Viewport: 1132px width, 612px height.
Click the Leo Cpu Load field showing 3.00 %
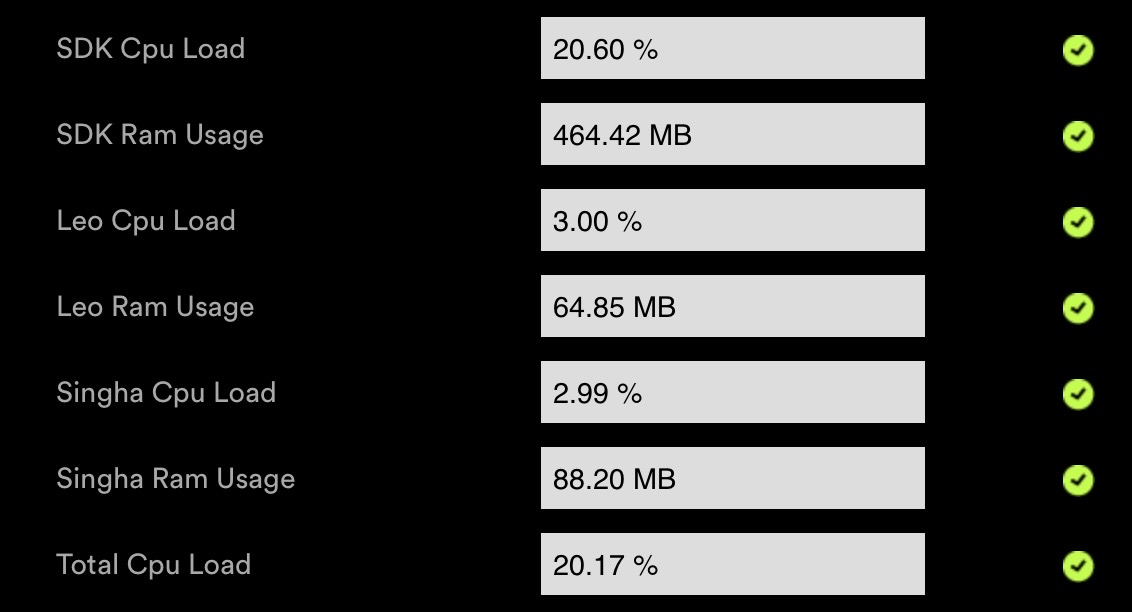click(732, 220)
